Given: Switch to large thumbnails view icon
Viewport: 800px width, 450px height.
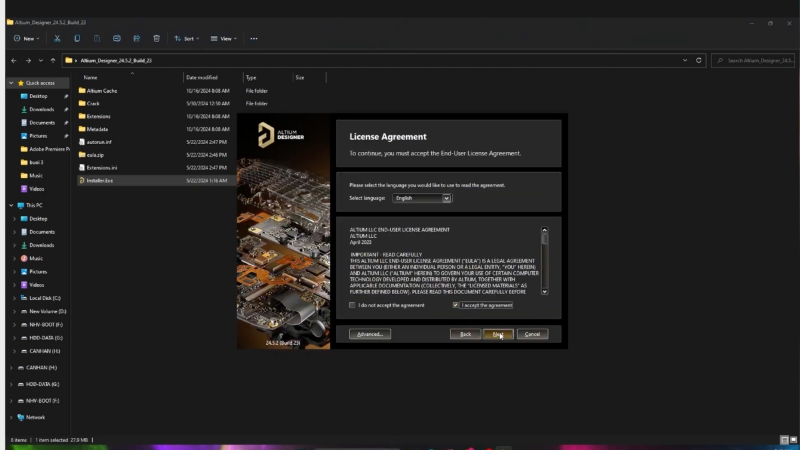Looking at the screenshot, I should [793, 440].
